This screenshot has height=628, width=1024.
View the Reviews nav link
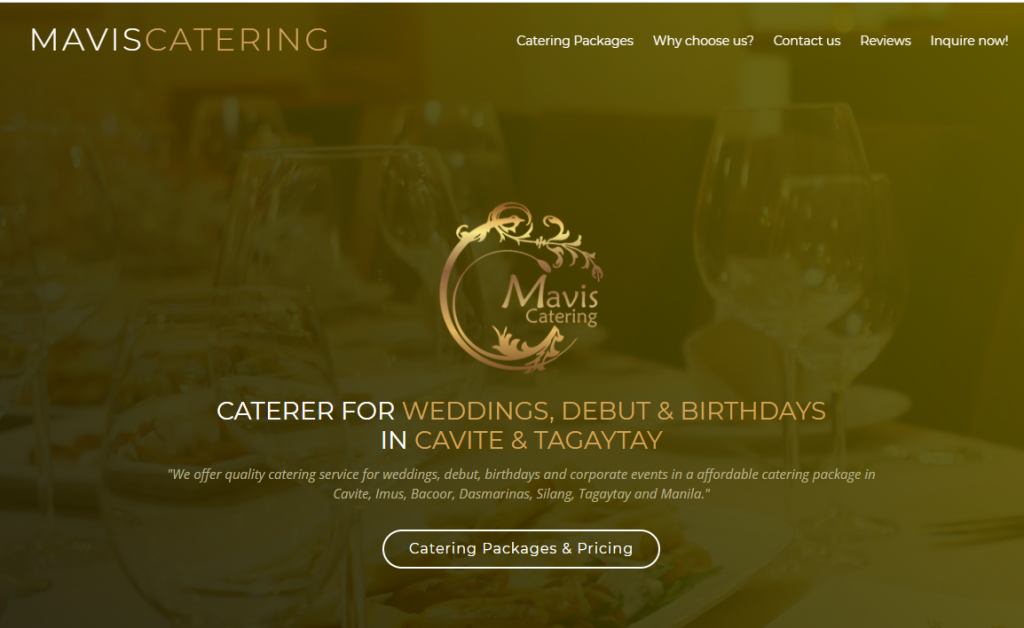click(885, 40)
